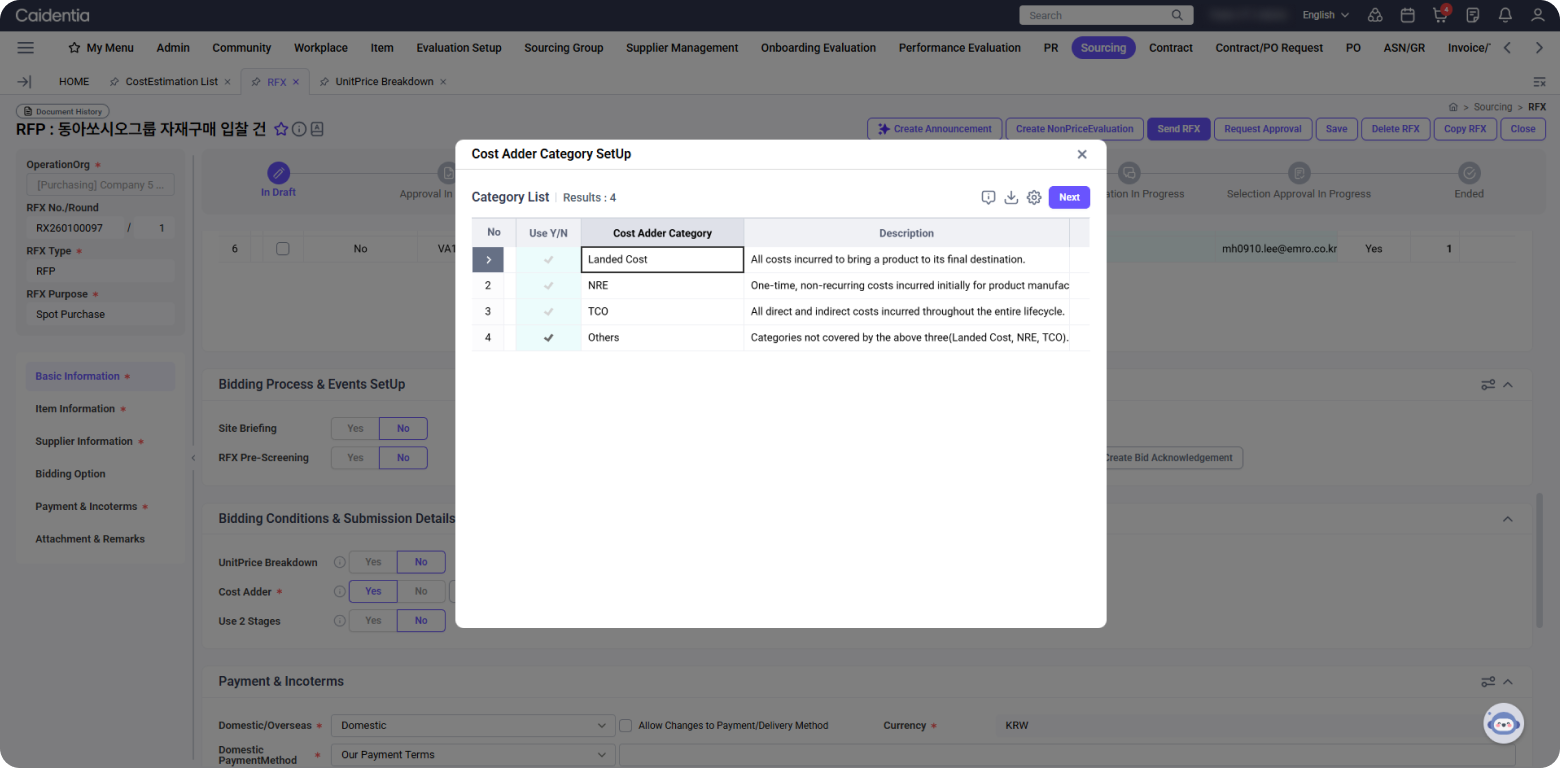Click the chatbot assistant icon

tap(1502, 723)
